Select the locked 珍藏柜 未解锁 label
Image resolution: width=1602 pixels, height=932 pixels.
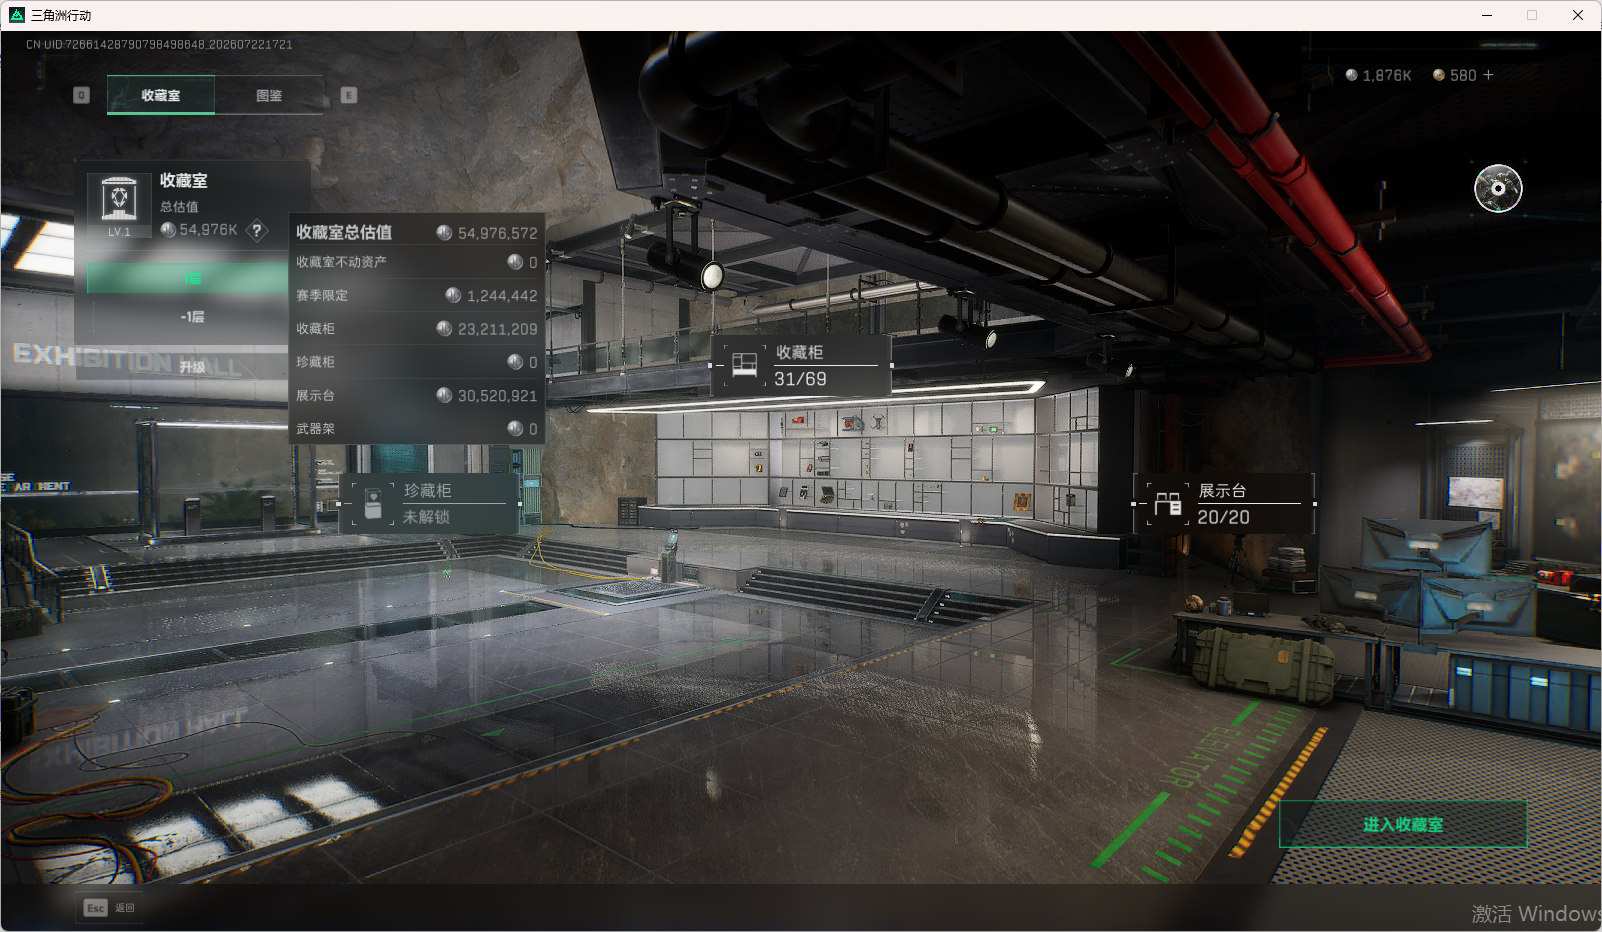click(x=430, y=503)
